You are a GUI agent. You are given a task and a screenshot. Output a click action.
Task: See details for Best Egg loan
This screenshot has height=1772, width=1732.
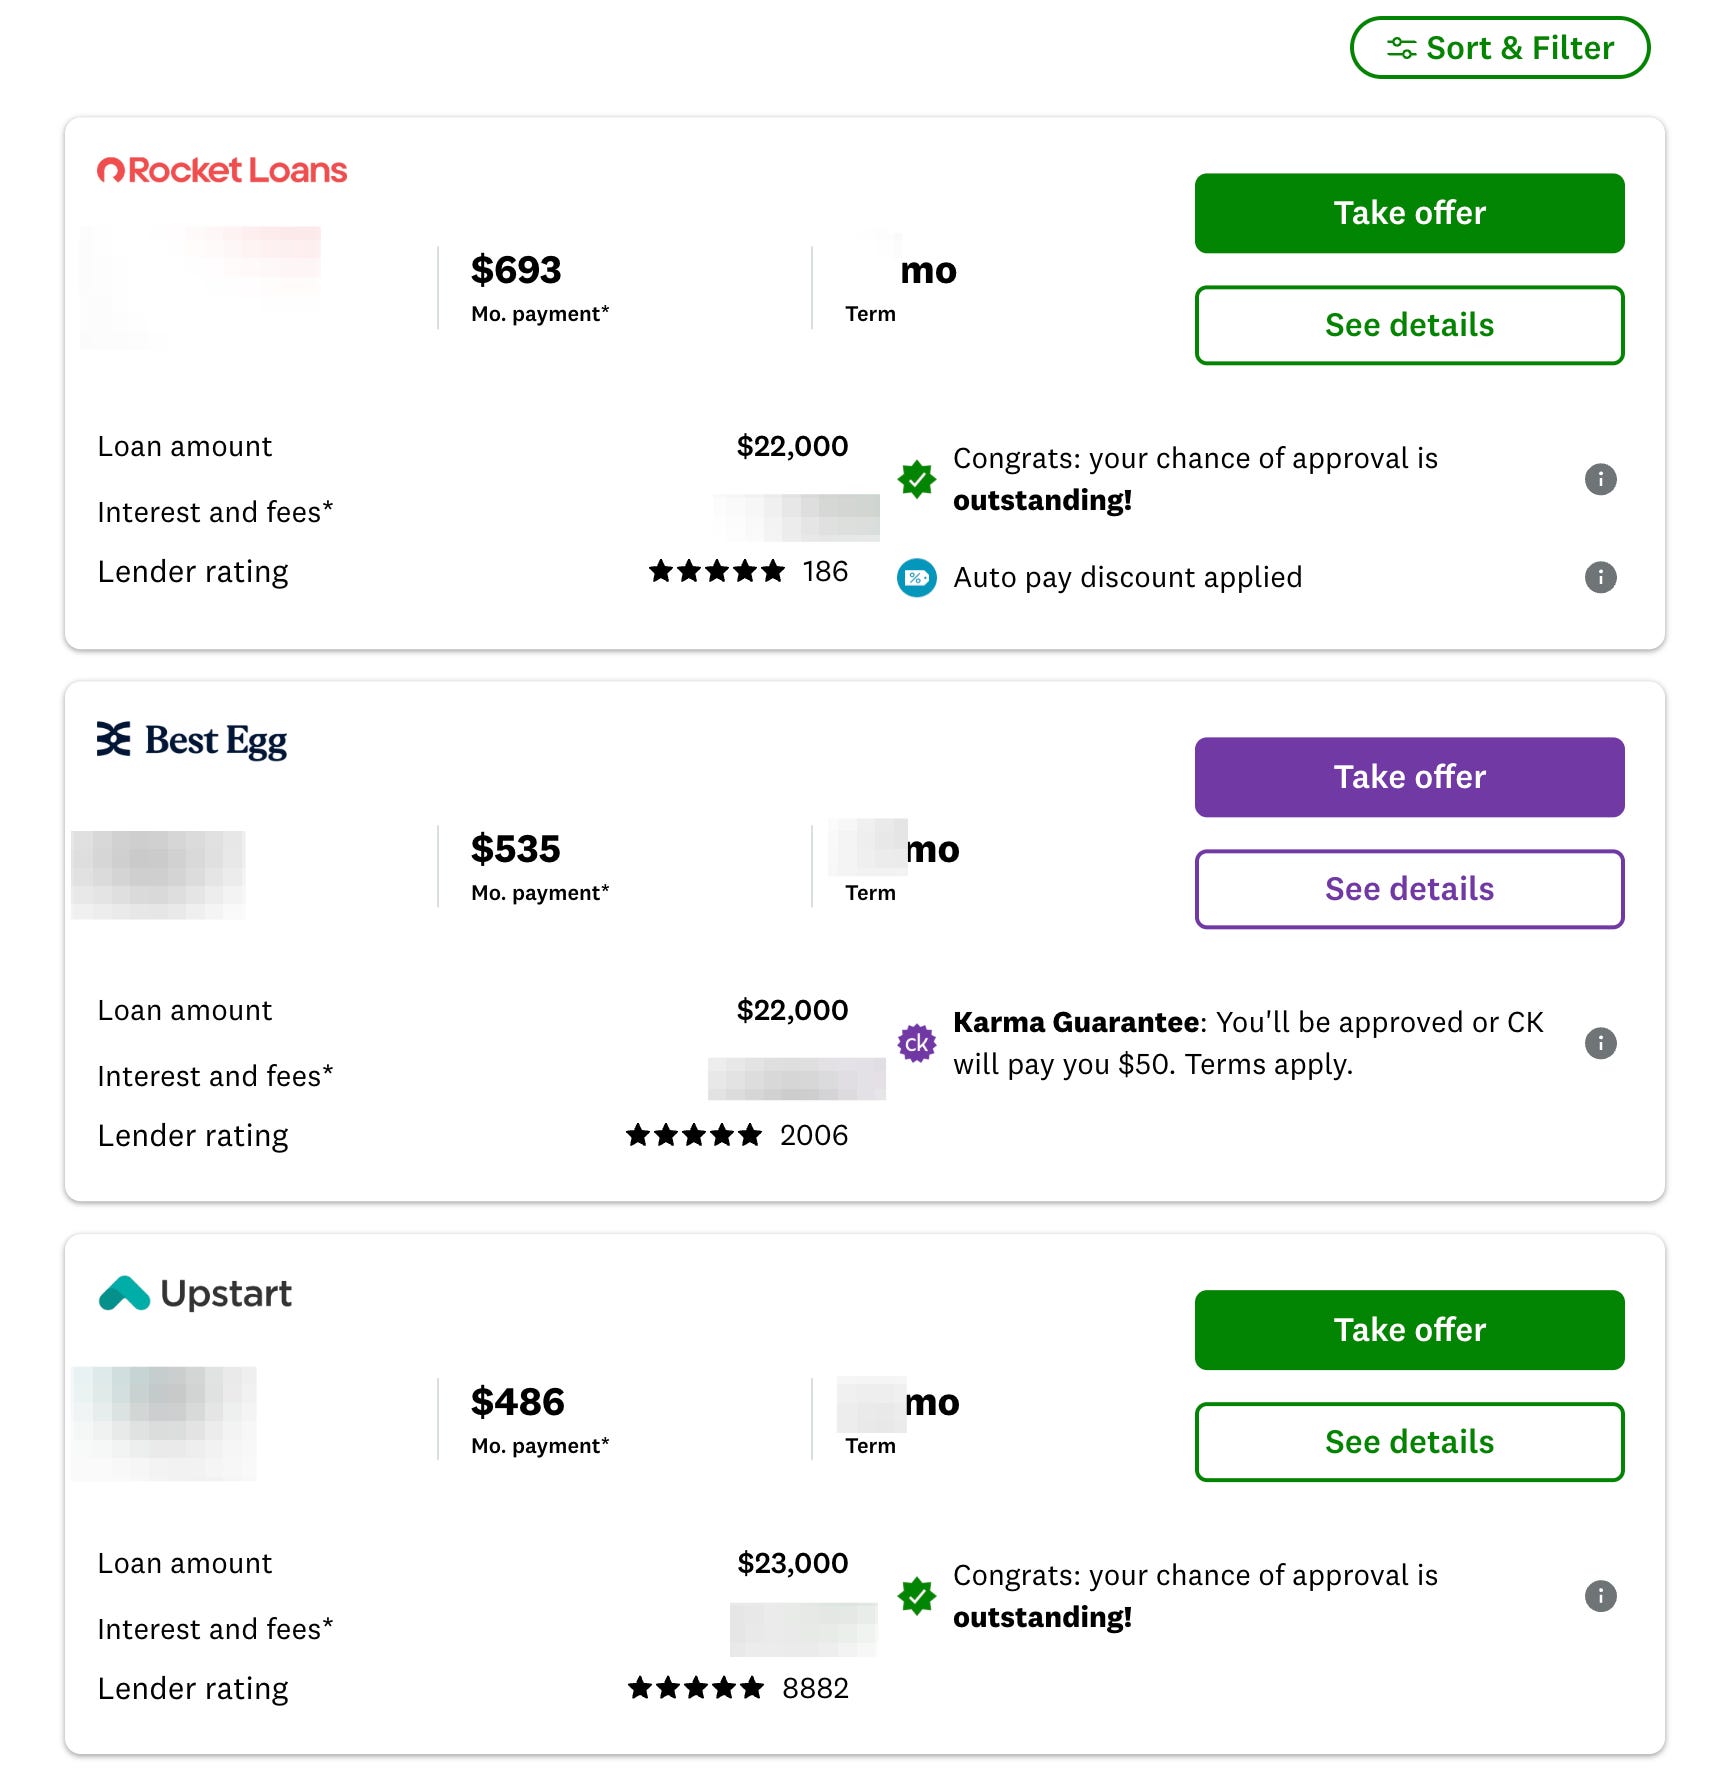pos(1409,889)
